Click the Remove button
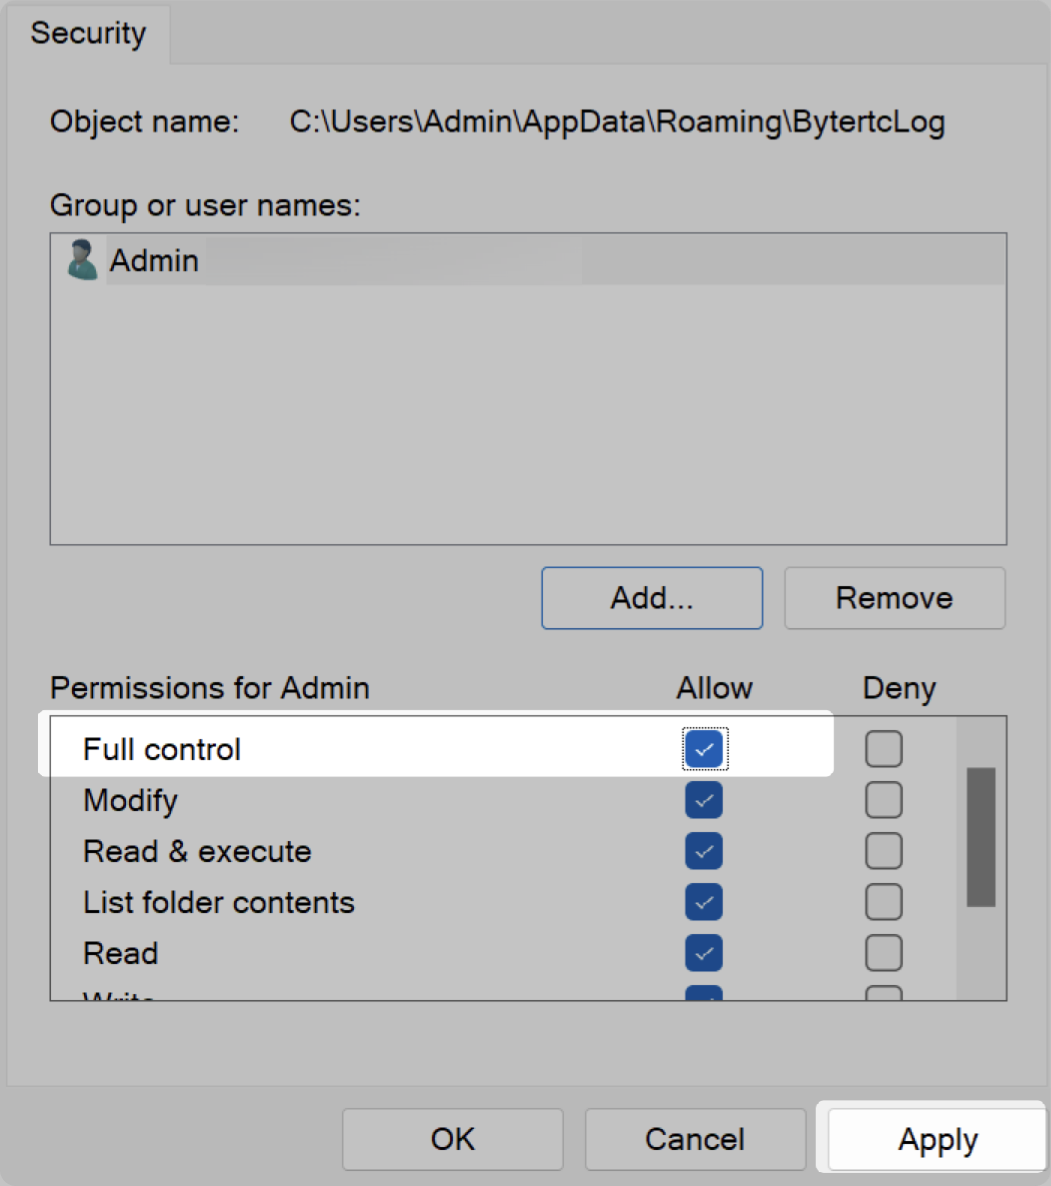The image size is (1051, 1186). (x=894, y=598)
